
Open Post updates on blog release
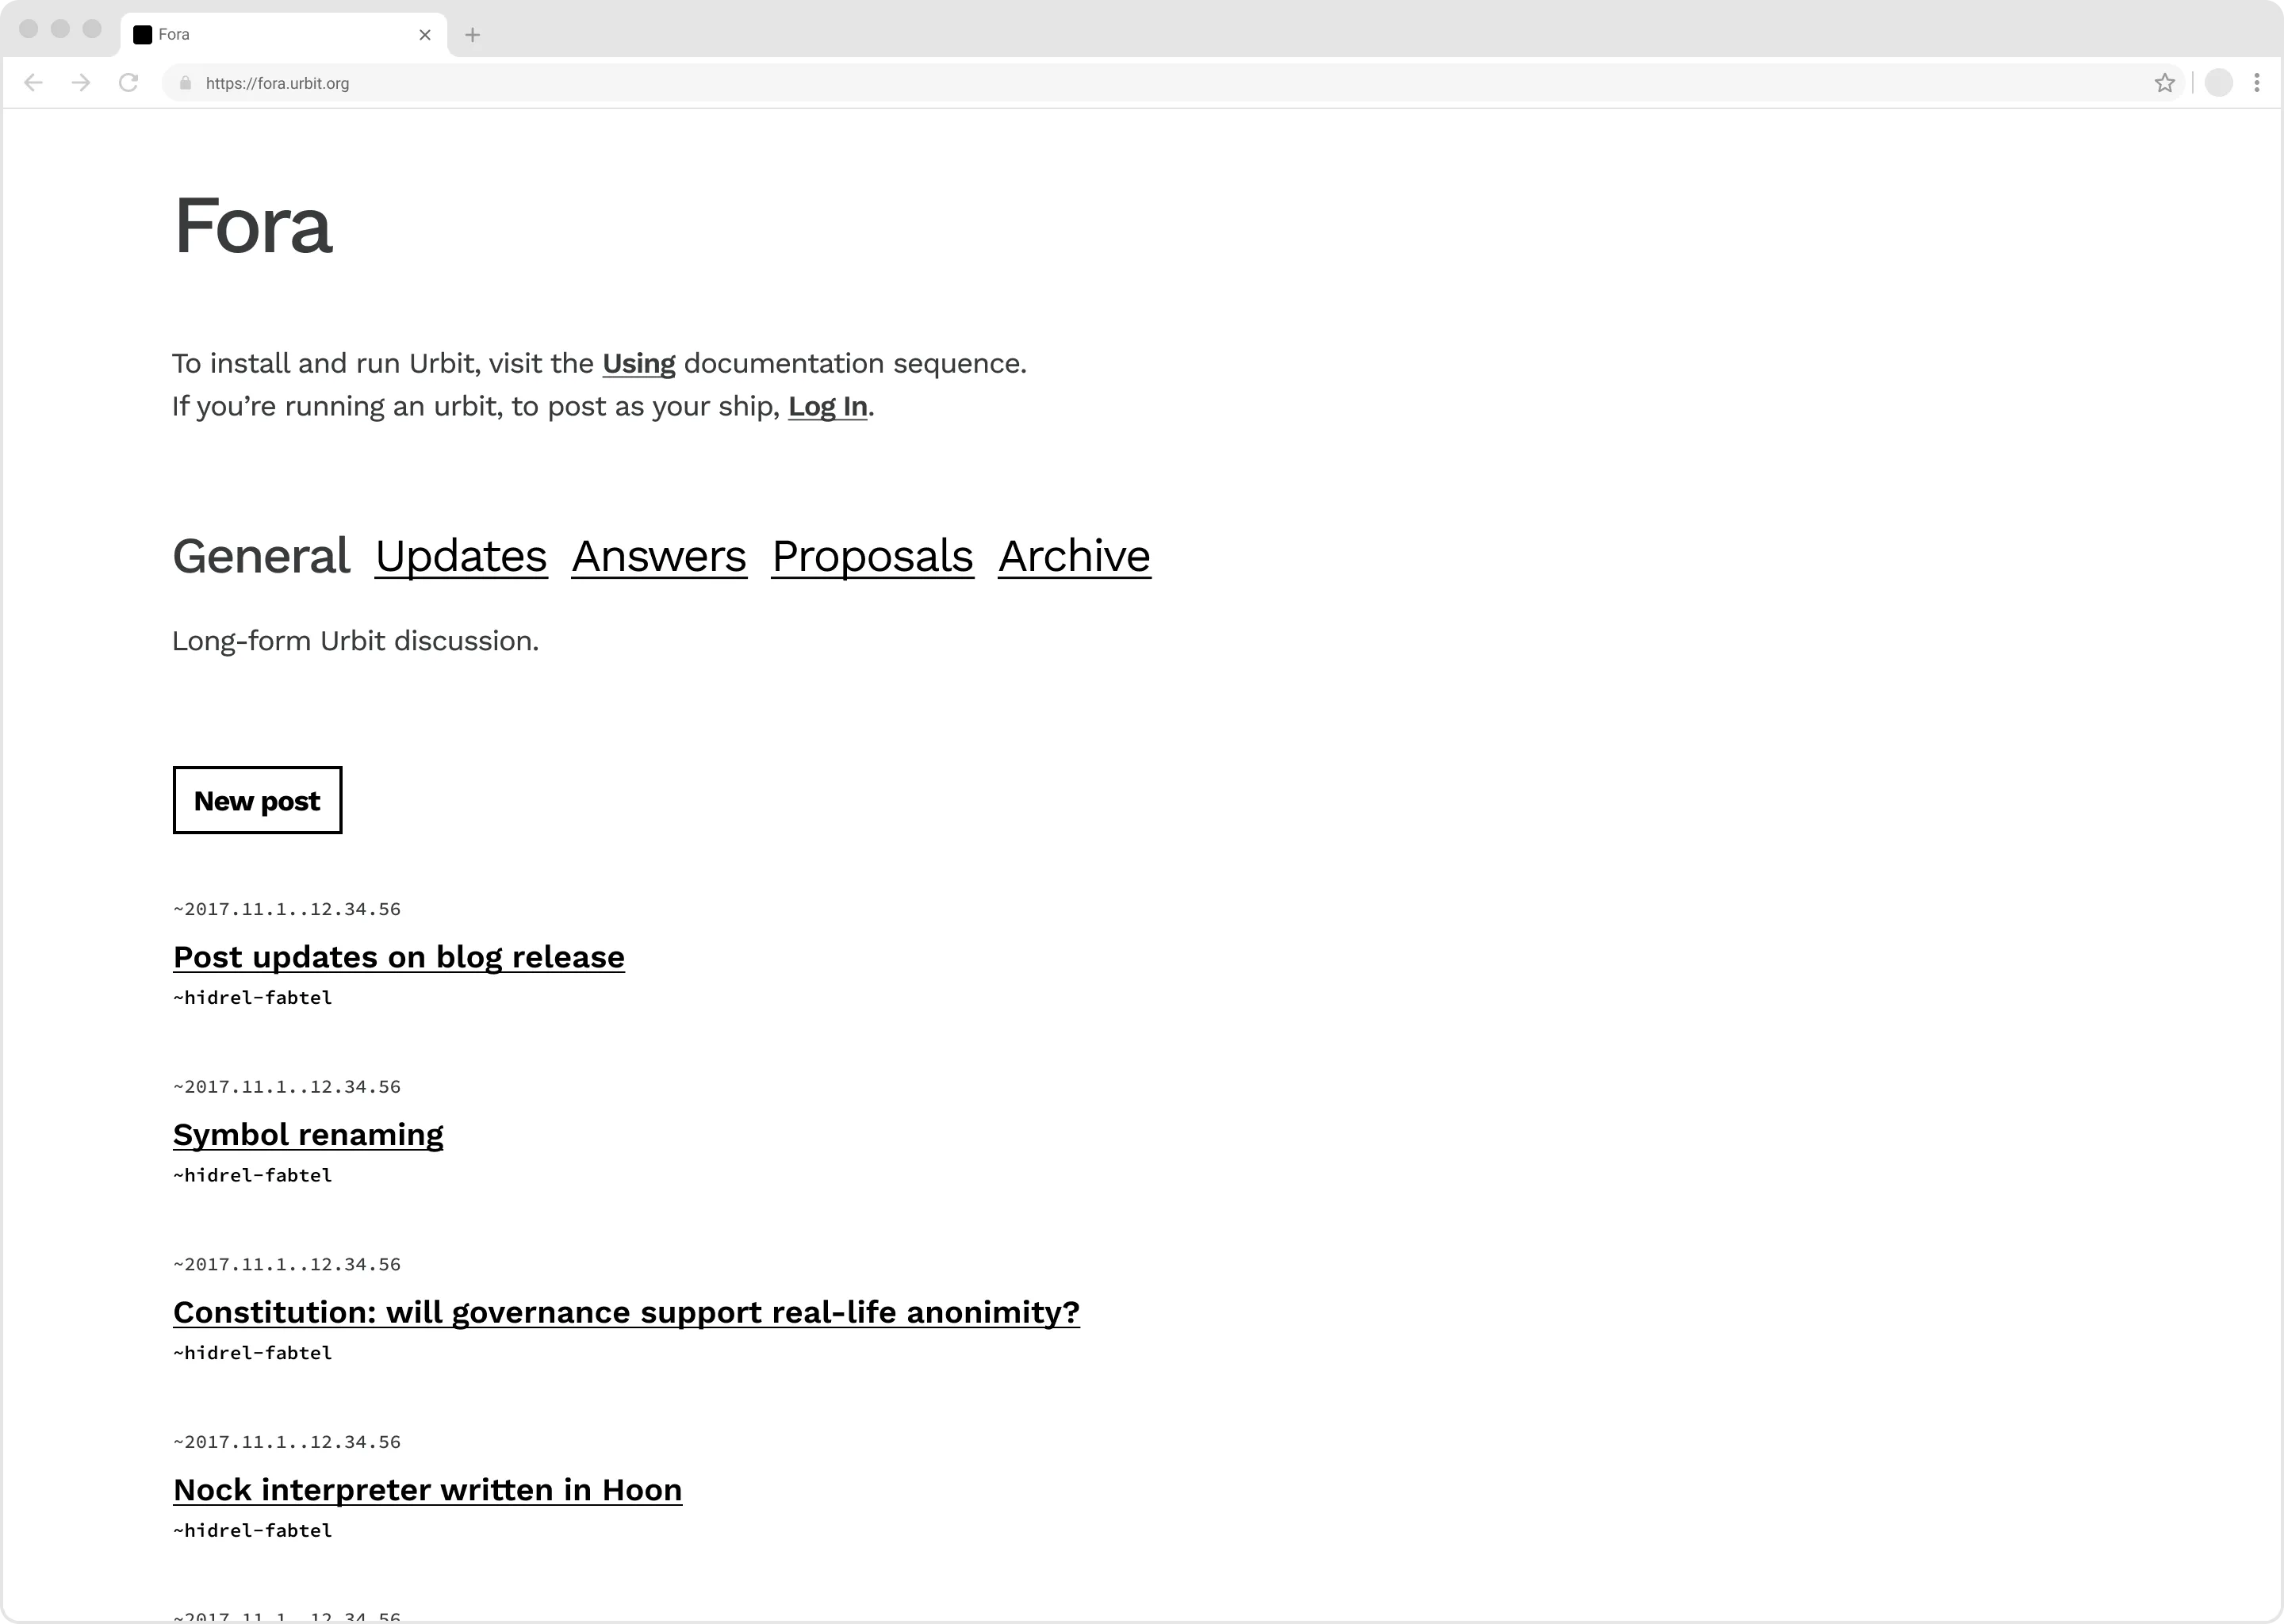point(399,956)
